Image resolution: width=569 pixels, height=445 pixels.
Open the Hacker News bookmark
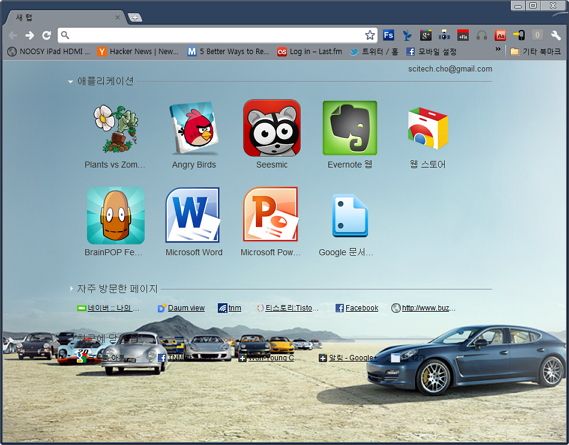tap(138, 52)
